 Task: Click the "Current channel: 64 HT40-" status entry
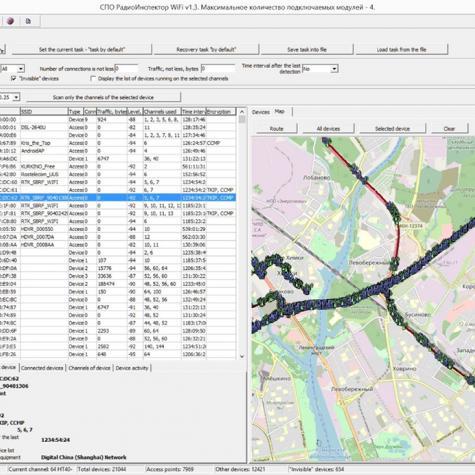(x=40, y=469)
